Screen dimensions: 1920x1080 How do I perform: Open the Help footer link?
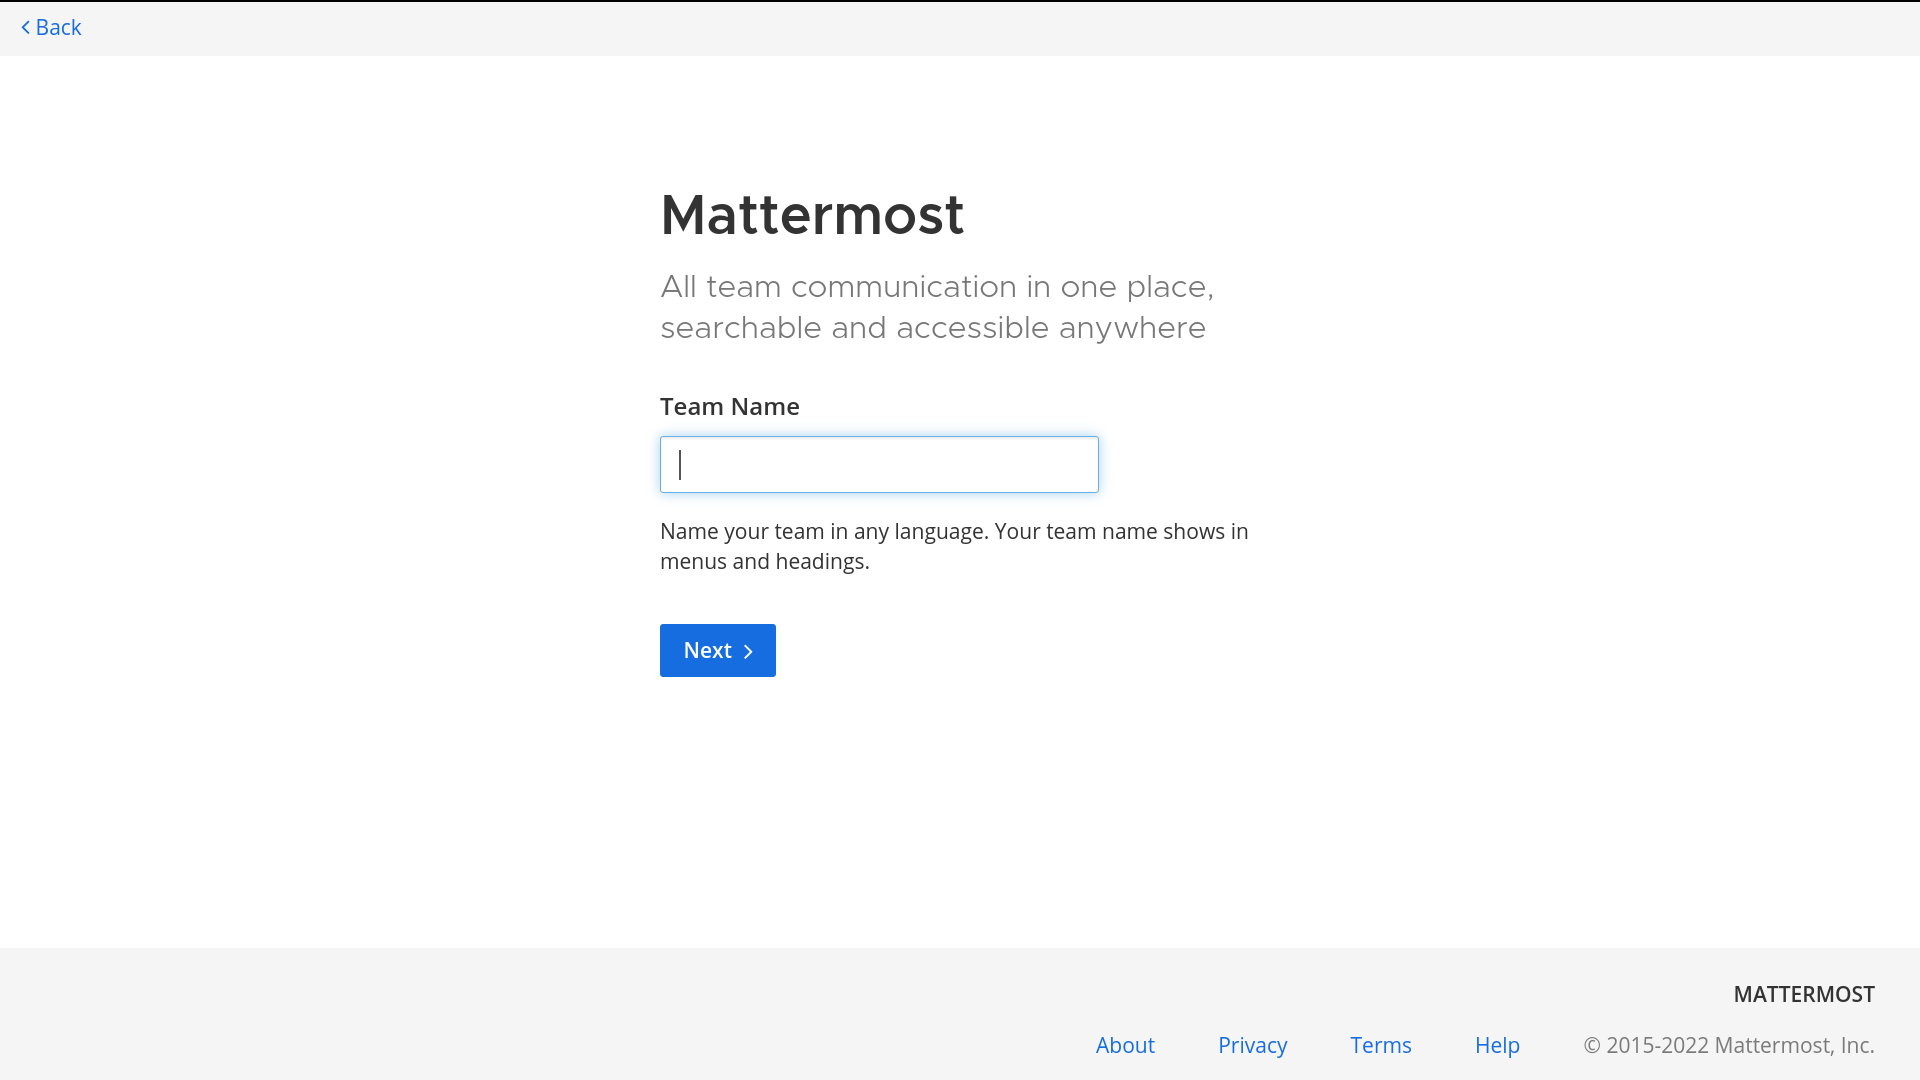tap(1497, 1045)
